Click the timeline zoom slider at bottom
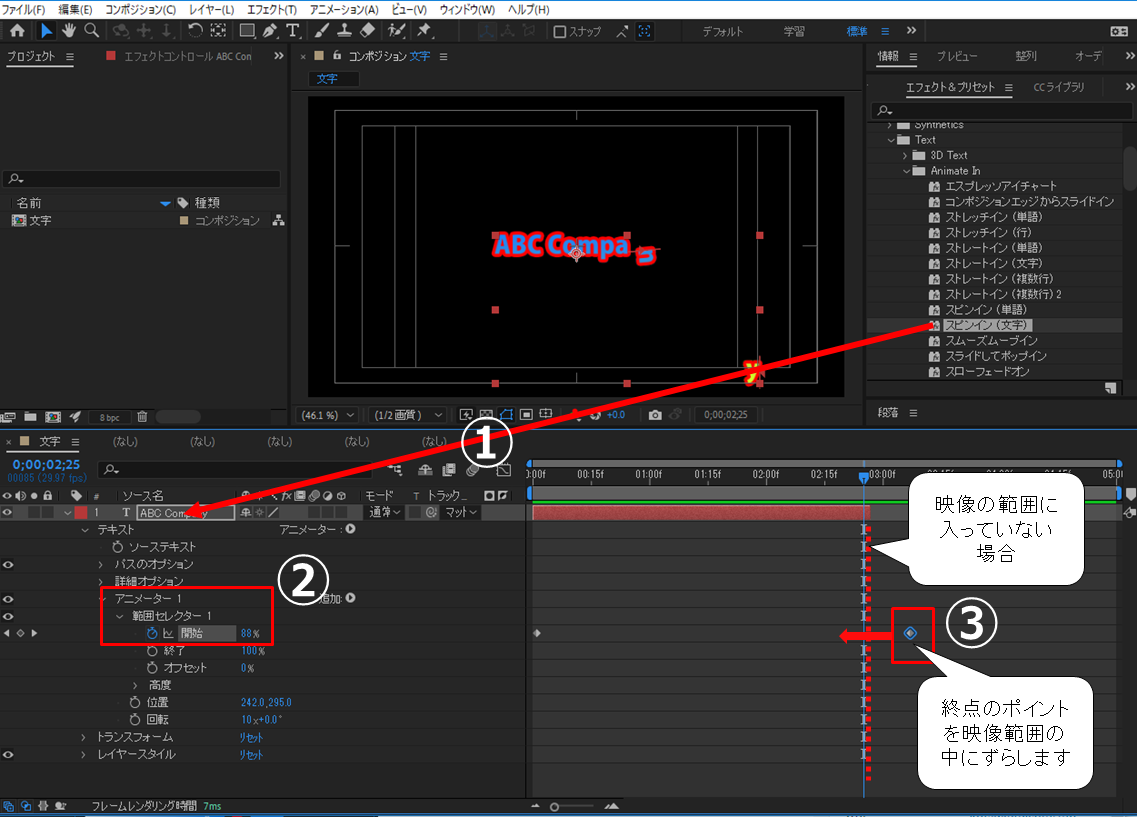 (x=555, y=806)
